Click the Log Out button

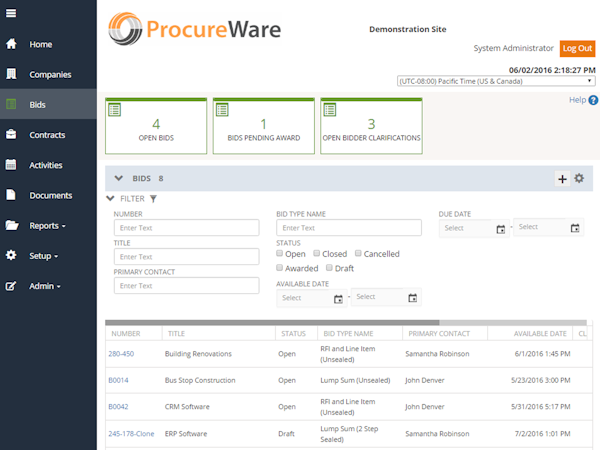click(577, 49)
